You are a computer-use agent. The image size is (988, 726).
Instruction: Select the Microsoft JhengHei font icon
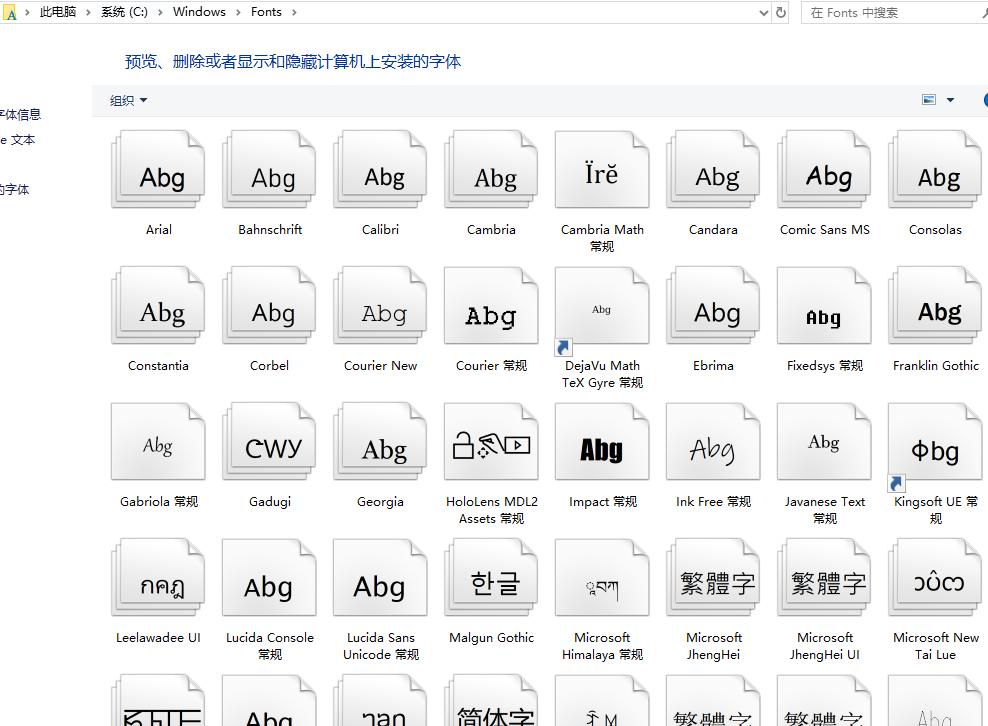(x=713, y=577)
